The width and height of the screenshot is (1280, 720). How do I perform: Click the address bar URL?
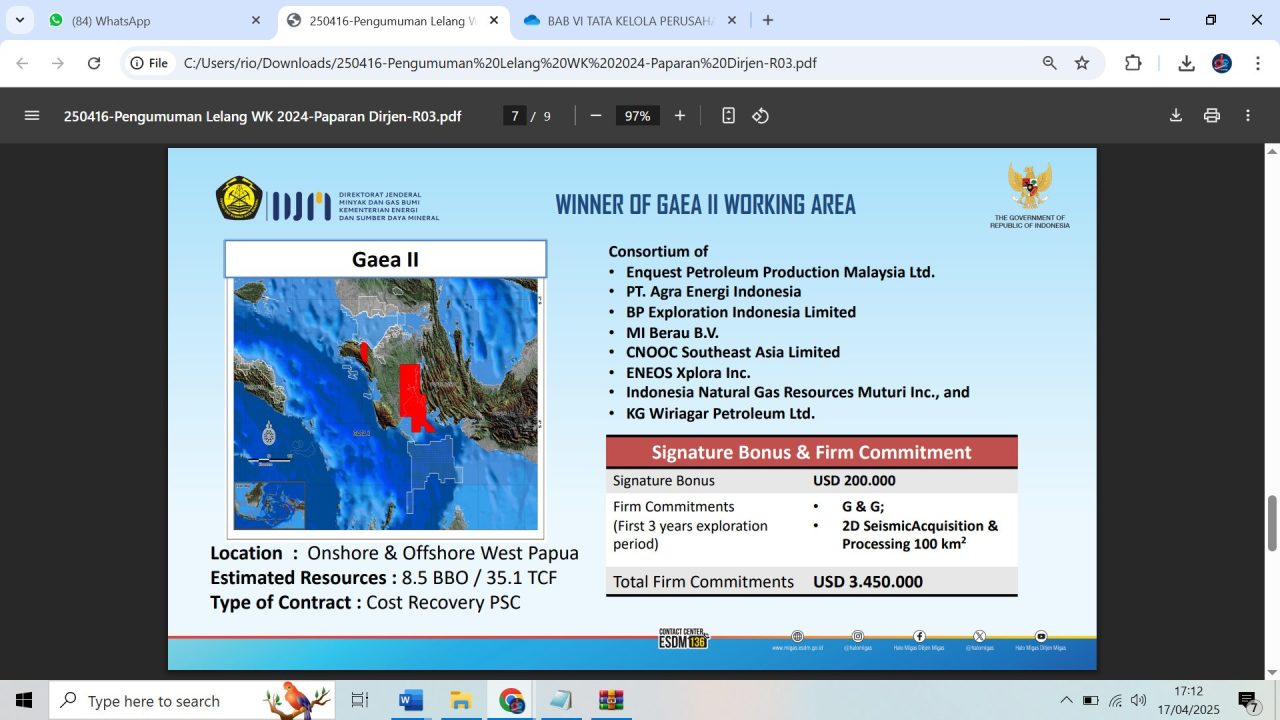pos(500,63)
